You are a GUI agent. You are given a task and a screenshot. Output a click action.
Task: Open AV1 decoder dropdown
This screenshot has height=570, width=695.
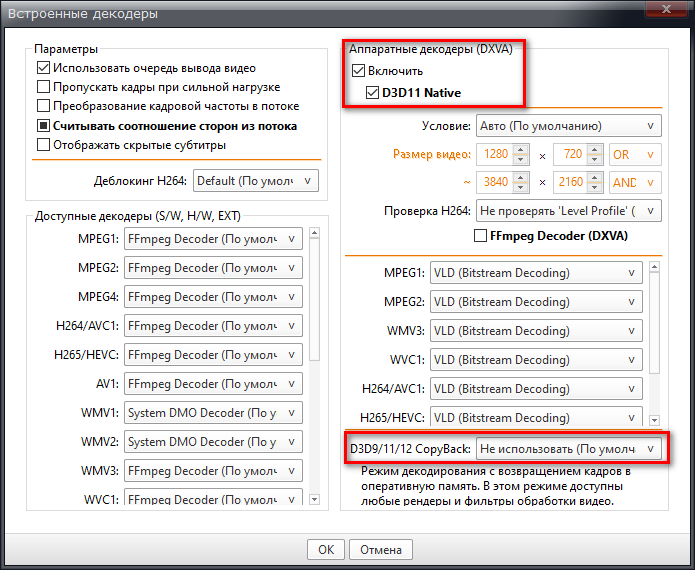pos(213,383)
